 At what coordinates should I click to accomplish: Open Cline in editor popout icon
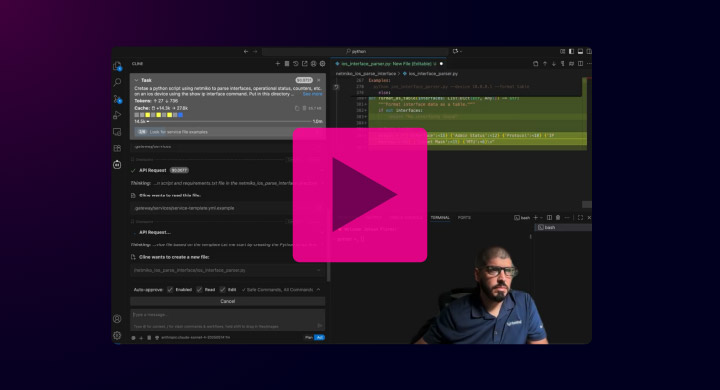click(x=304, y=64)
